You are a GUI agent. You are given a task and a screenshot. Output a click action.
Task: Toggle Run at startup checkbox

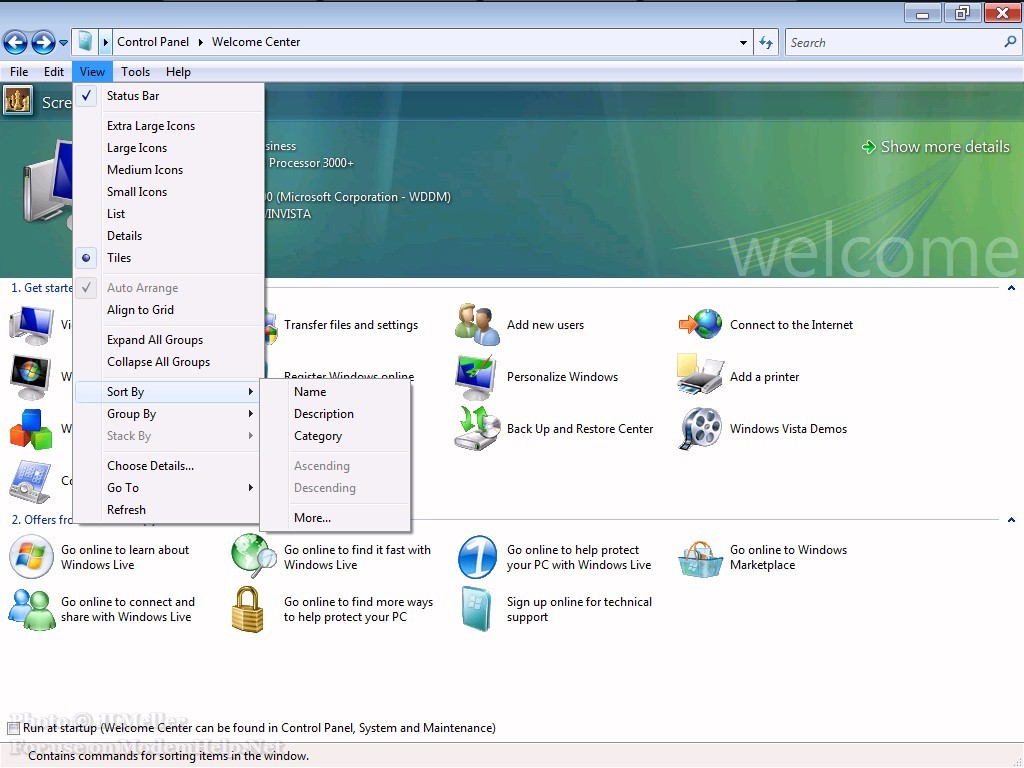[14, 728]
